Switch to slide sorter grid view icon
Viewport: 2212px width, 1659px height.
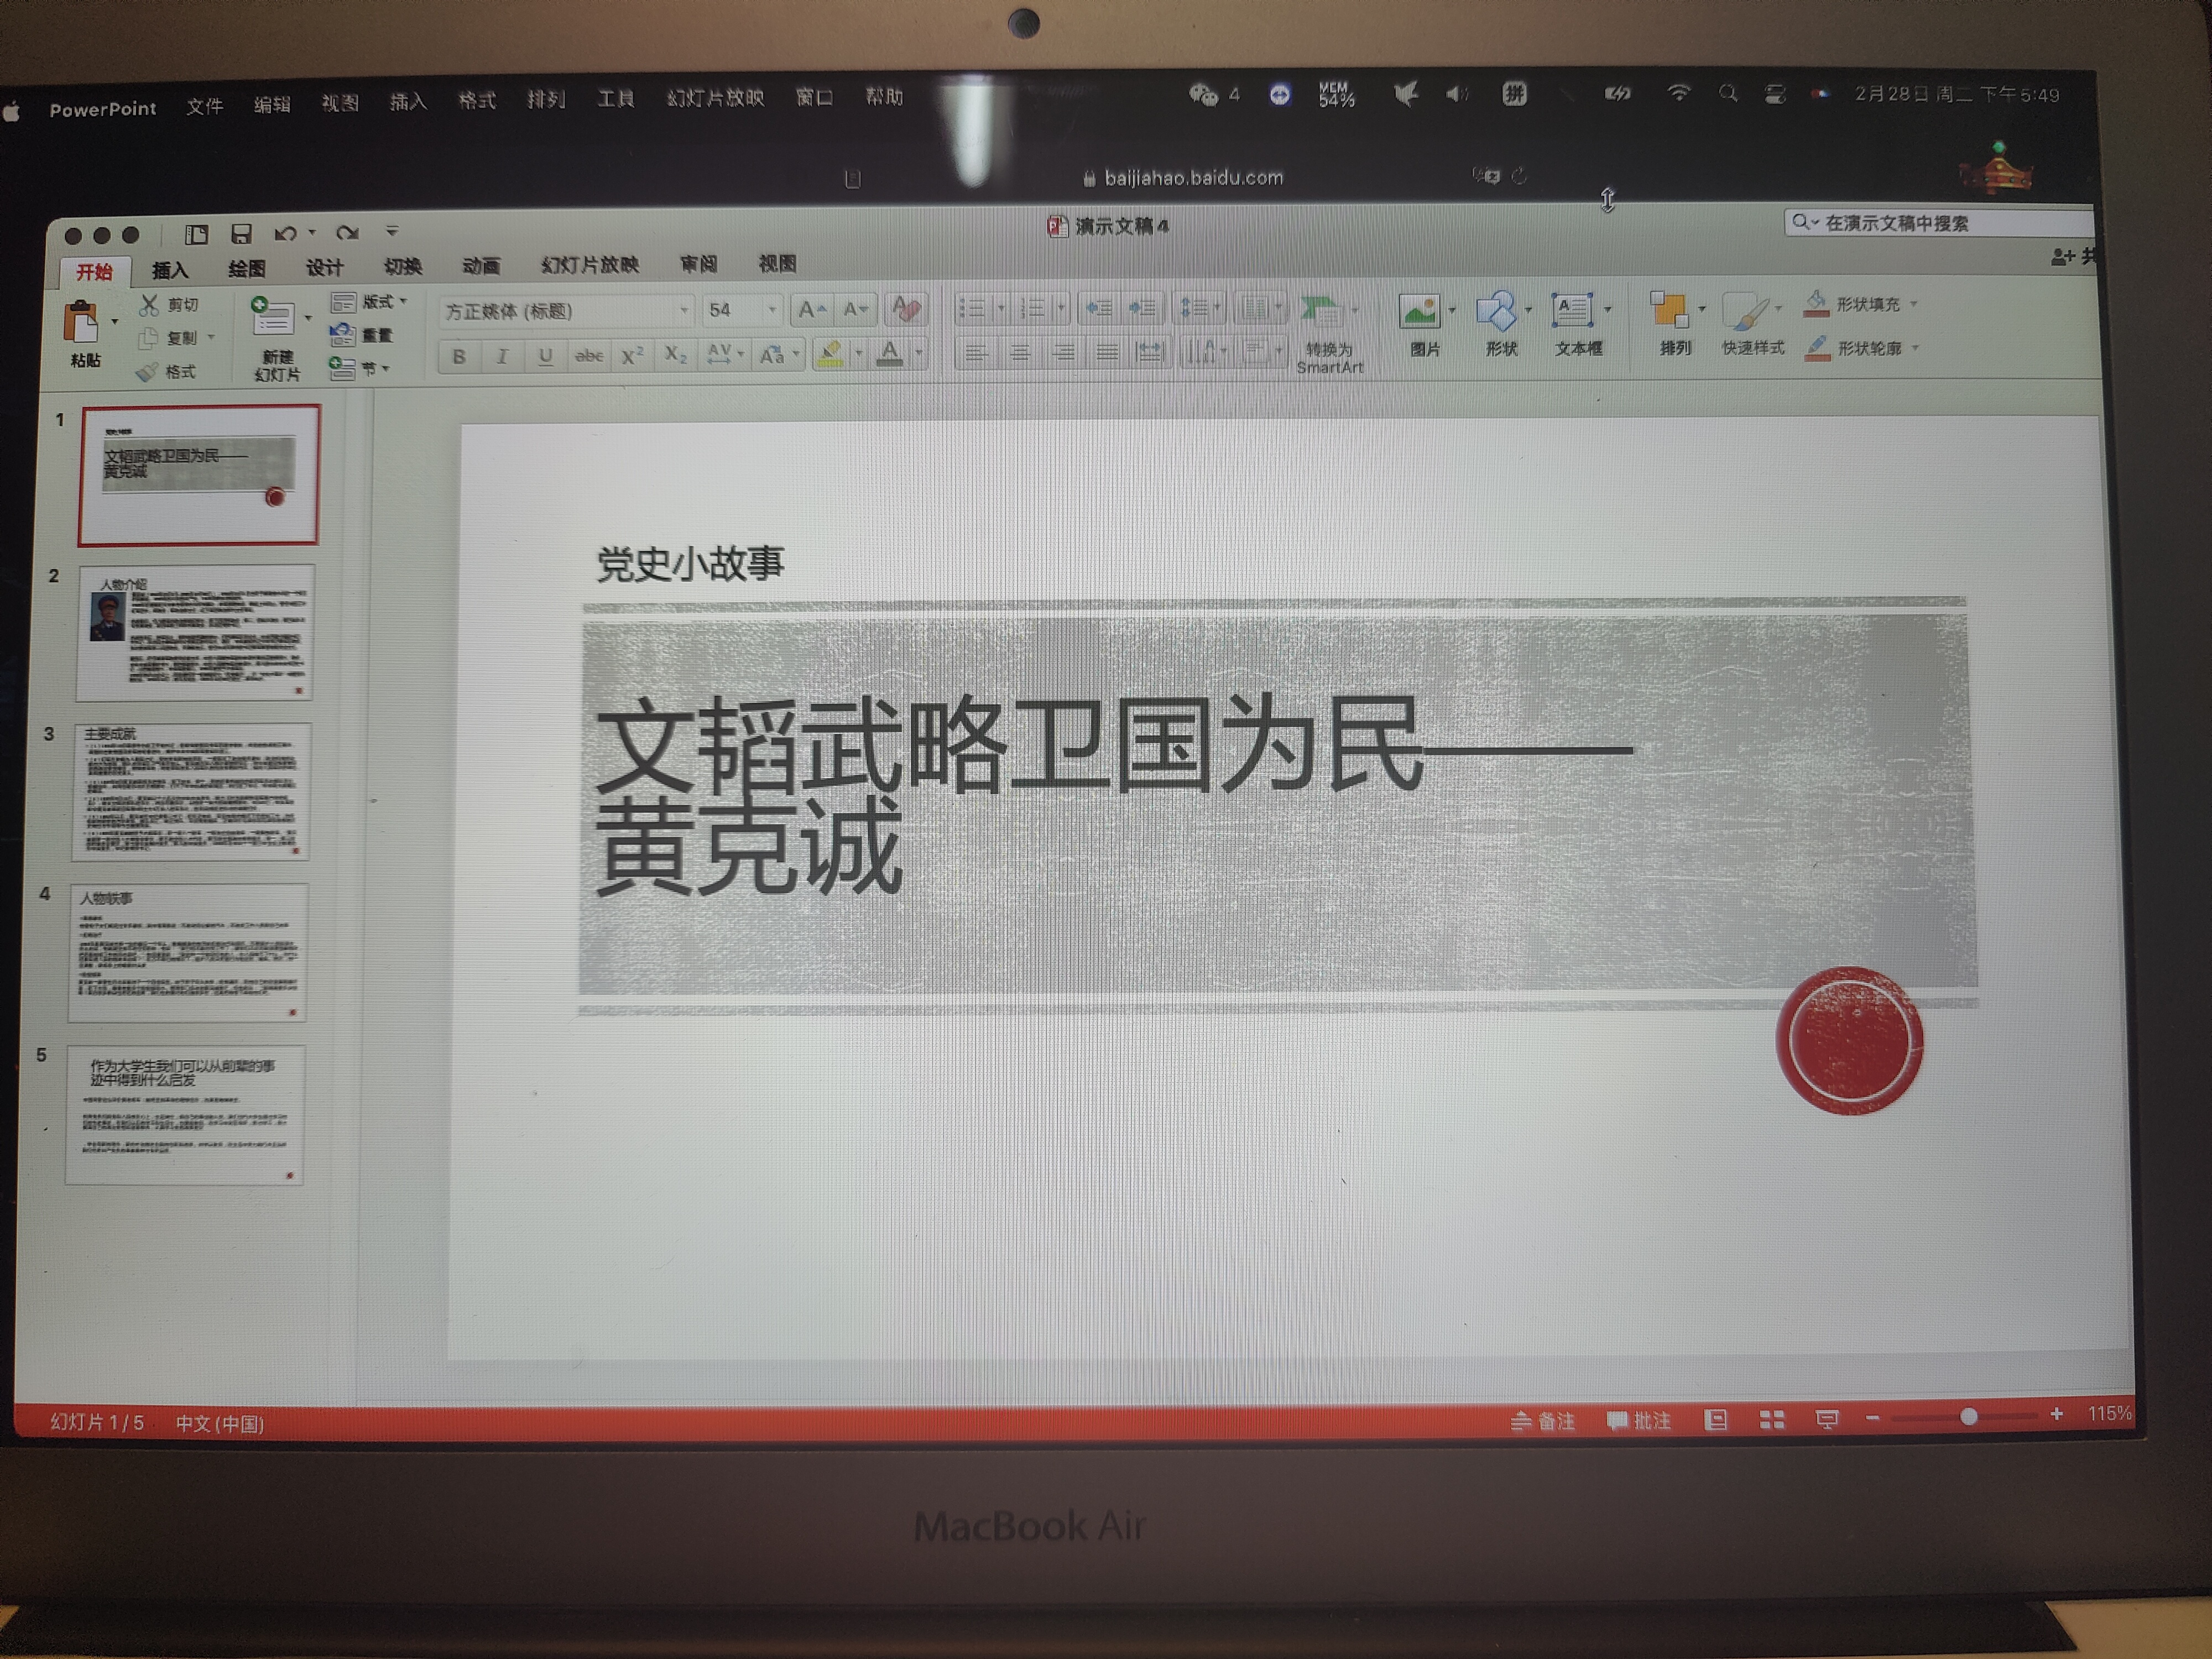[x=1772, y=1419]
